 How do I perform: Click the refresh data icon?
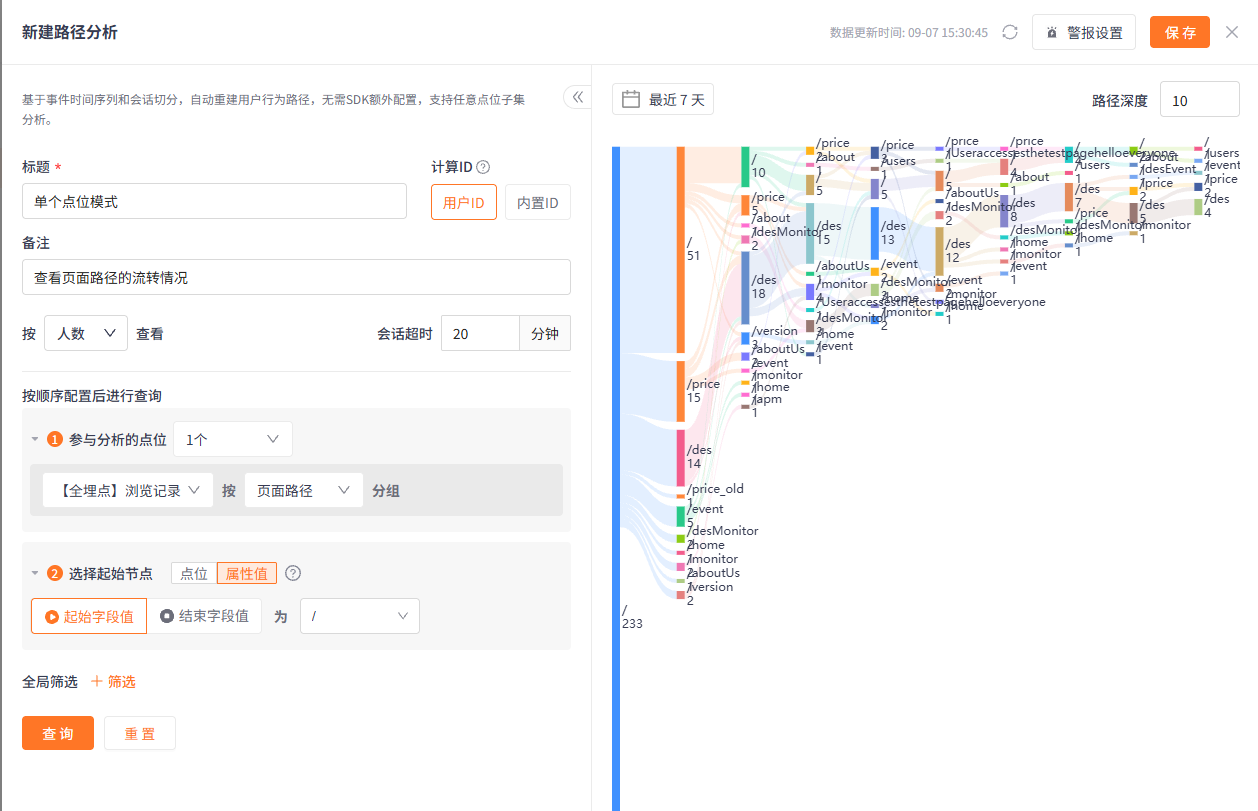click(1010, 32)
